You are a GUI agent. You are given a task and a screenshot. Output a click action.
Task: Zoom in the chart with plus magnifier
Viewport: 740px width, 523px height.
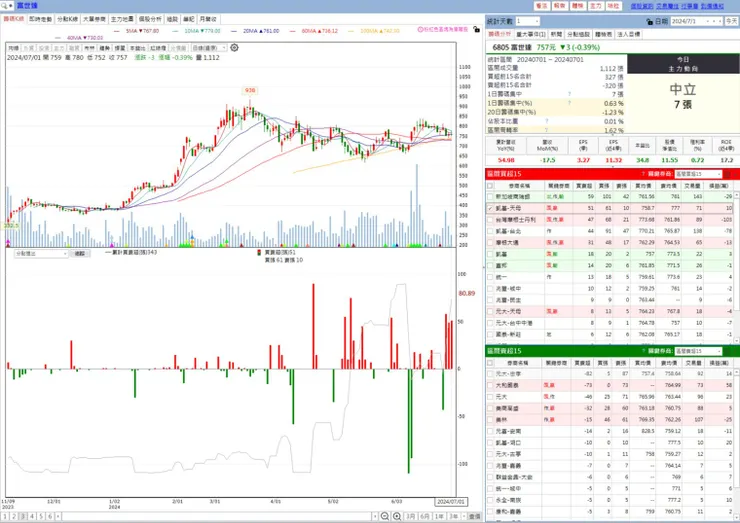(x=397, y=516)
